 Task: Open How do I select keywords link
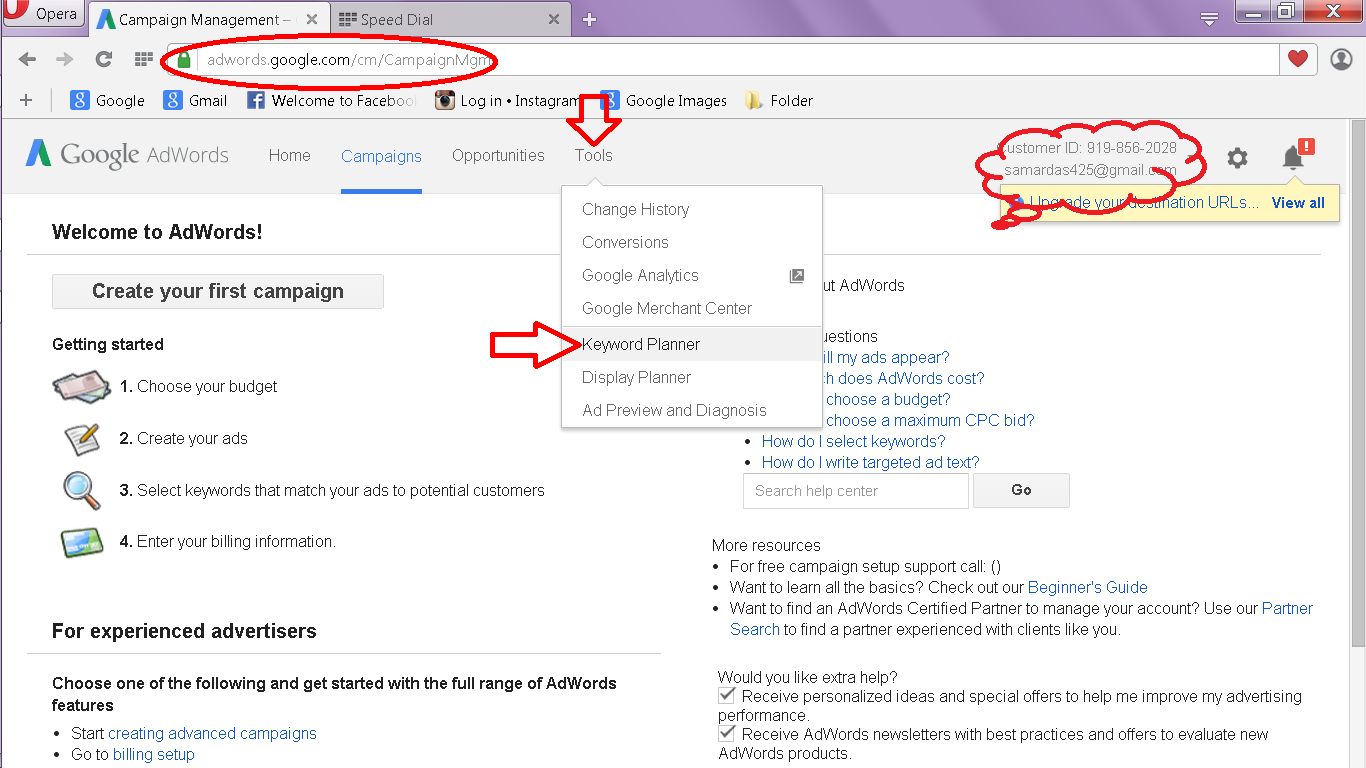click(853, 441)
